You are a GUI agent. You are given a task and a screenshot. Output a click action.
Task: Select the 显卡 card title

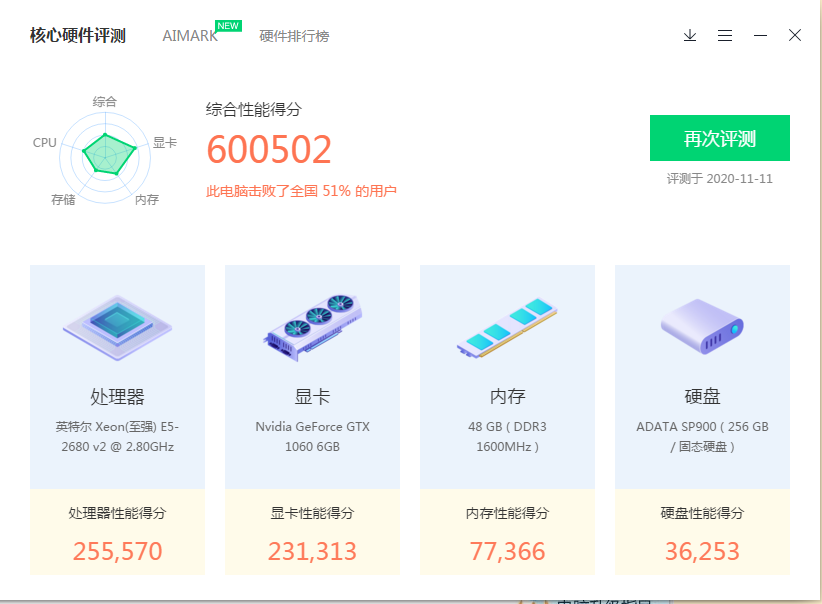point(312,396)
